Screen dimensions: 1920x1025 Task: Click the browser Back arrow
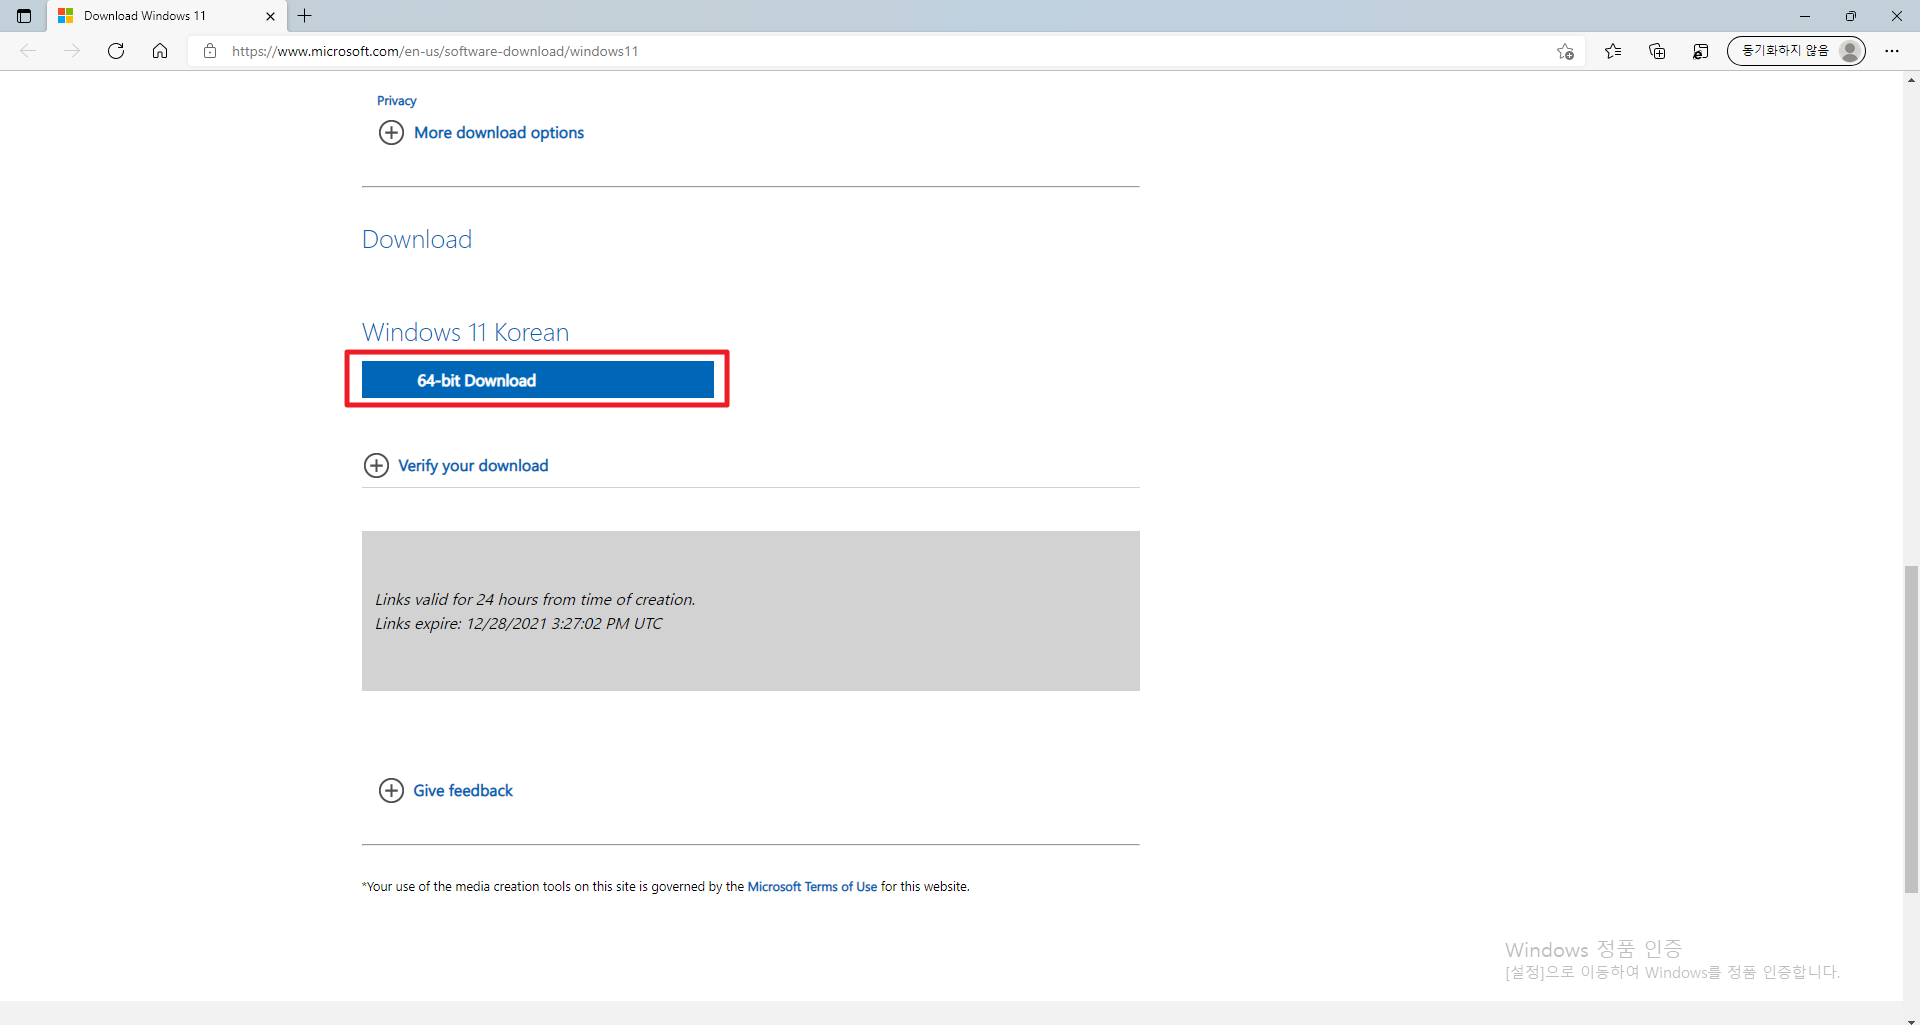click(x=28, y=51)
